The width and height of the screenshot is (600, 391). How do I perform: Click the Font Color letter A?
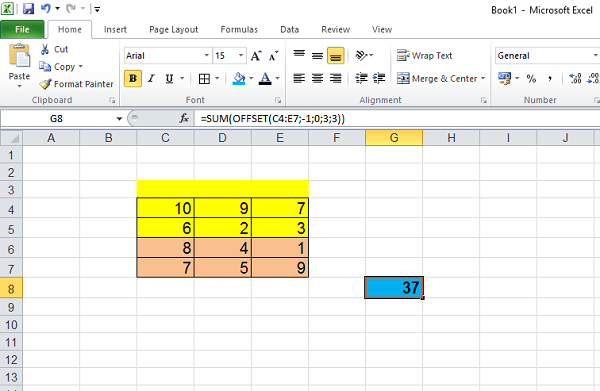(265, 78)
